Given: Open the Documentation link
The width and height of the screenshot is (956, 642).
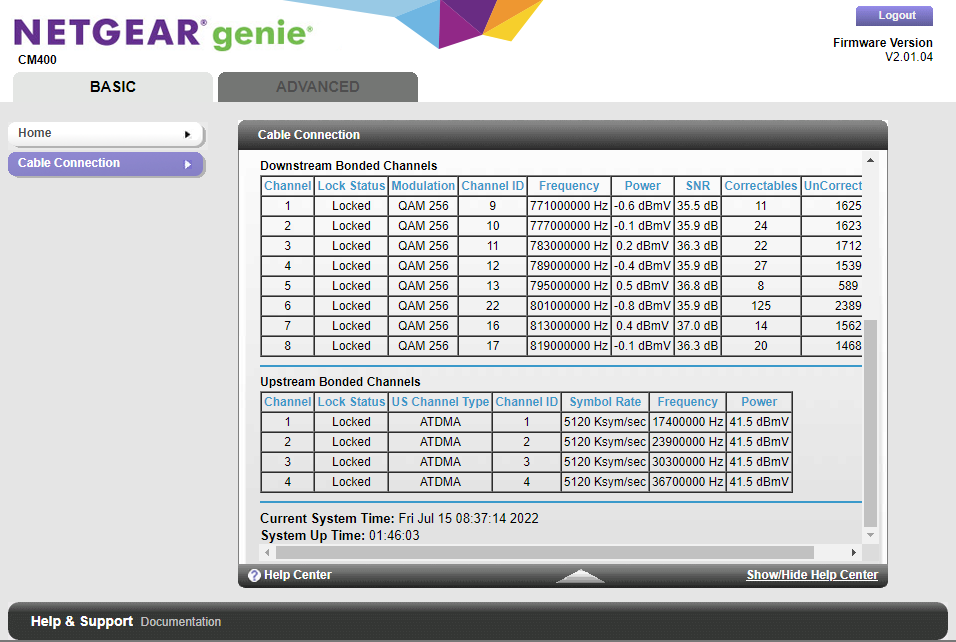Looking at the screenshot, I should point(181,622).
